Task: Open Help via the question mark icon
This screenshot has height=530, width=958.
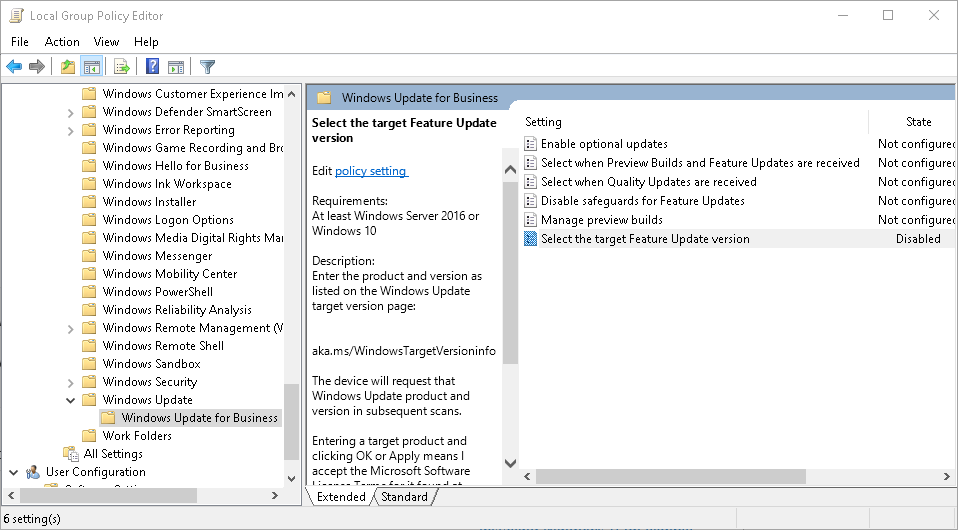Action: 152,67
